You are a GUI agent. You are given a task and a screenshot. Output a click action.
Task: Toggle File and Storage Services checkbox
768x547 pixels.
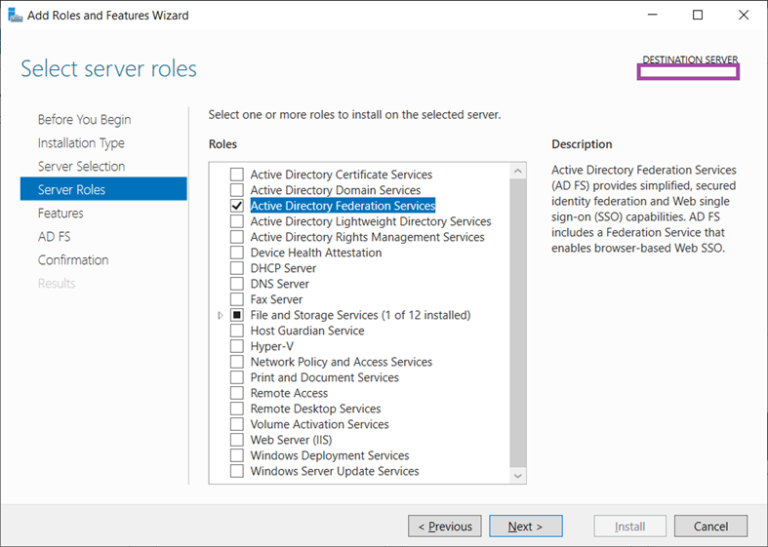point(237,315)
